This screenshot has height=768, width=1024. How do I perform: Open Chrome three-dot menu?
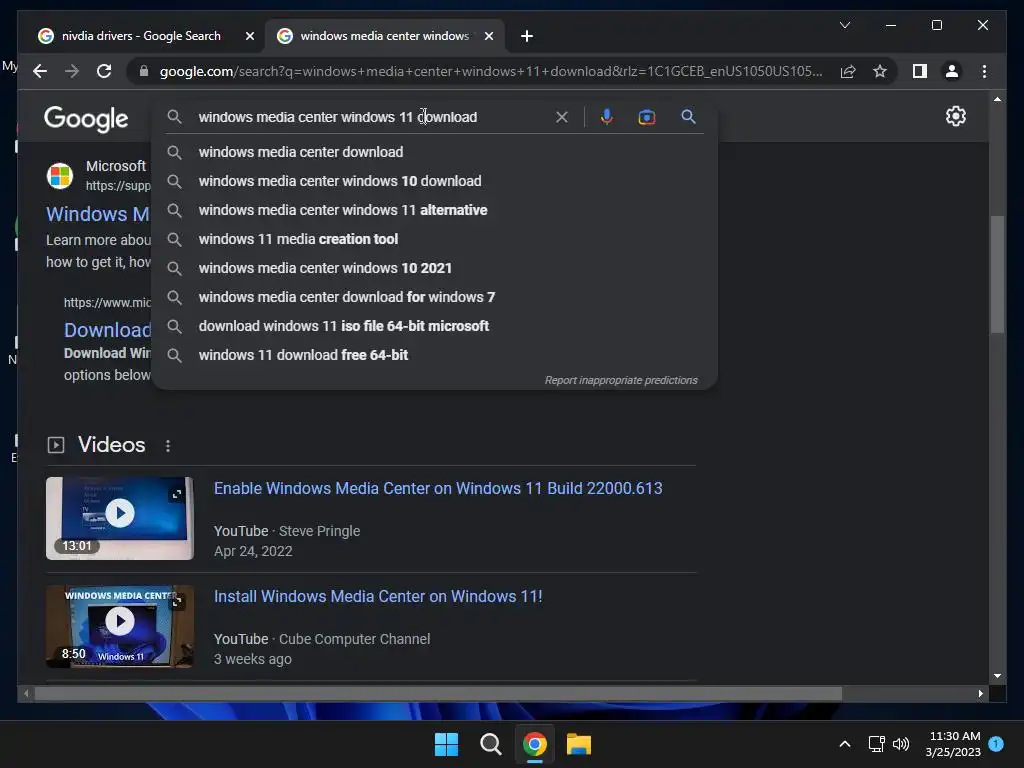click(984, 71)
